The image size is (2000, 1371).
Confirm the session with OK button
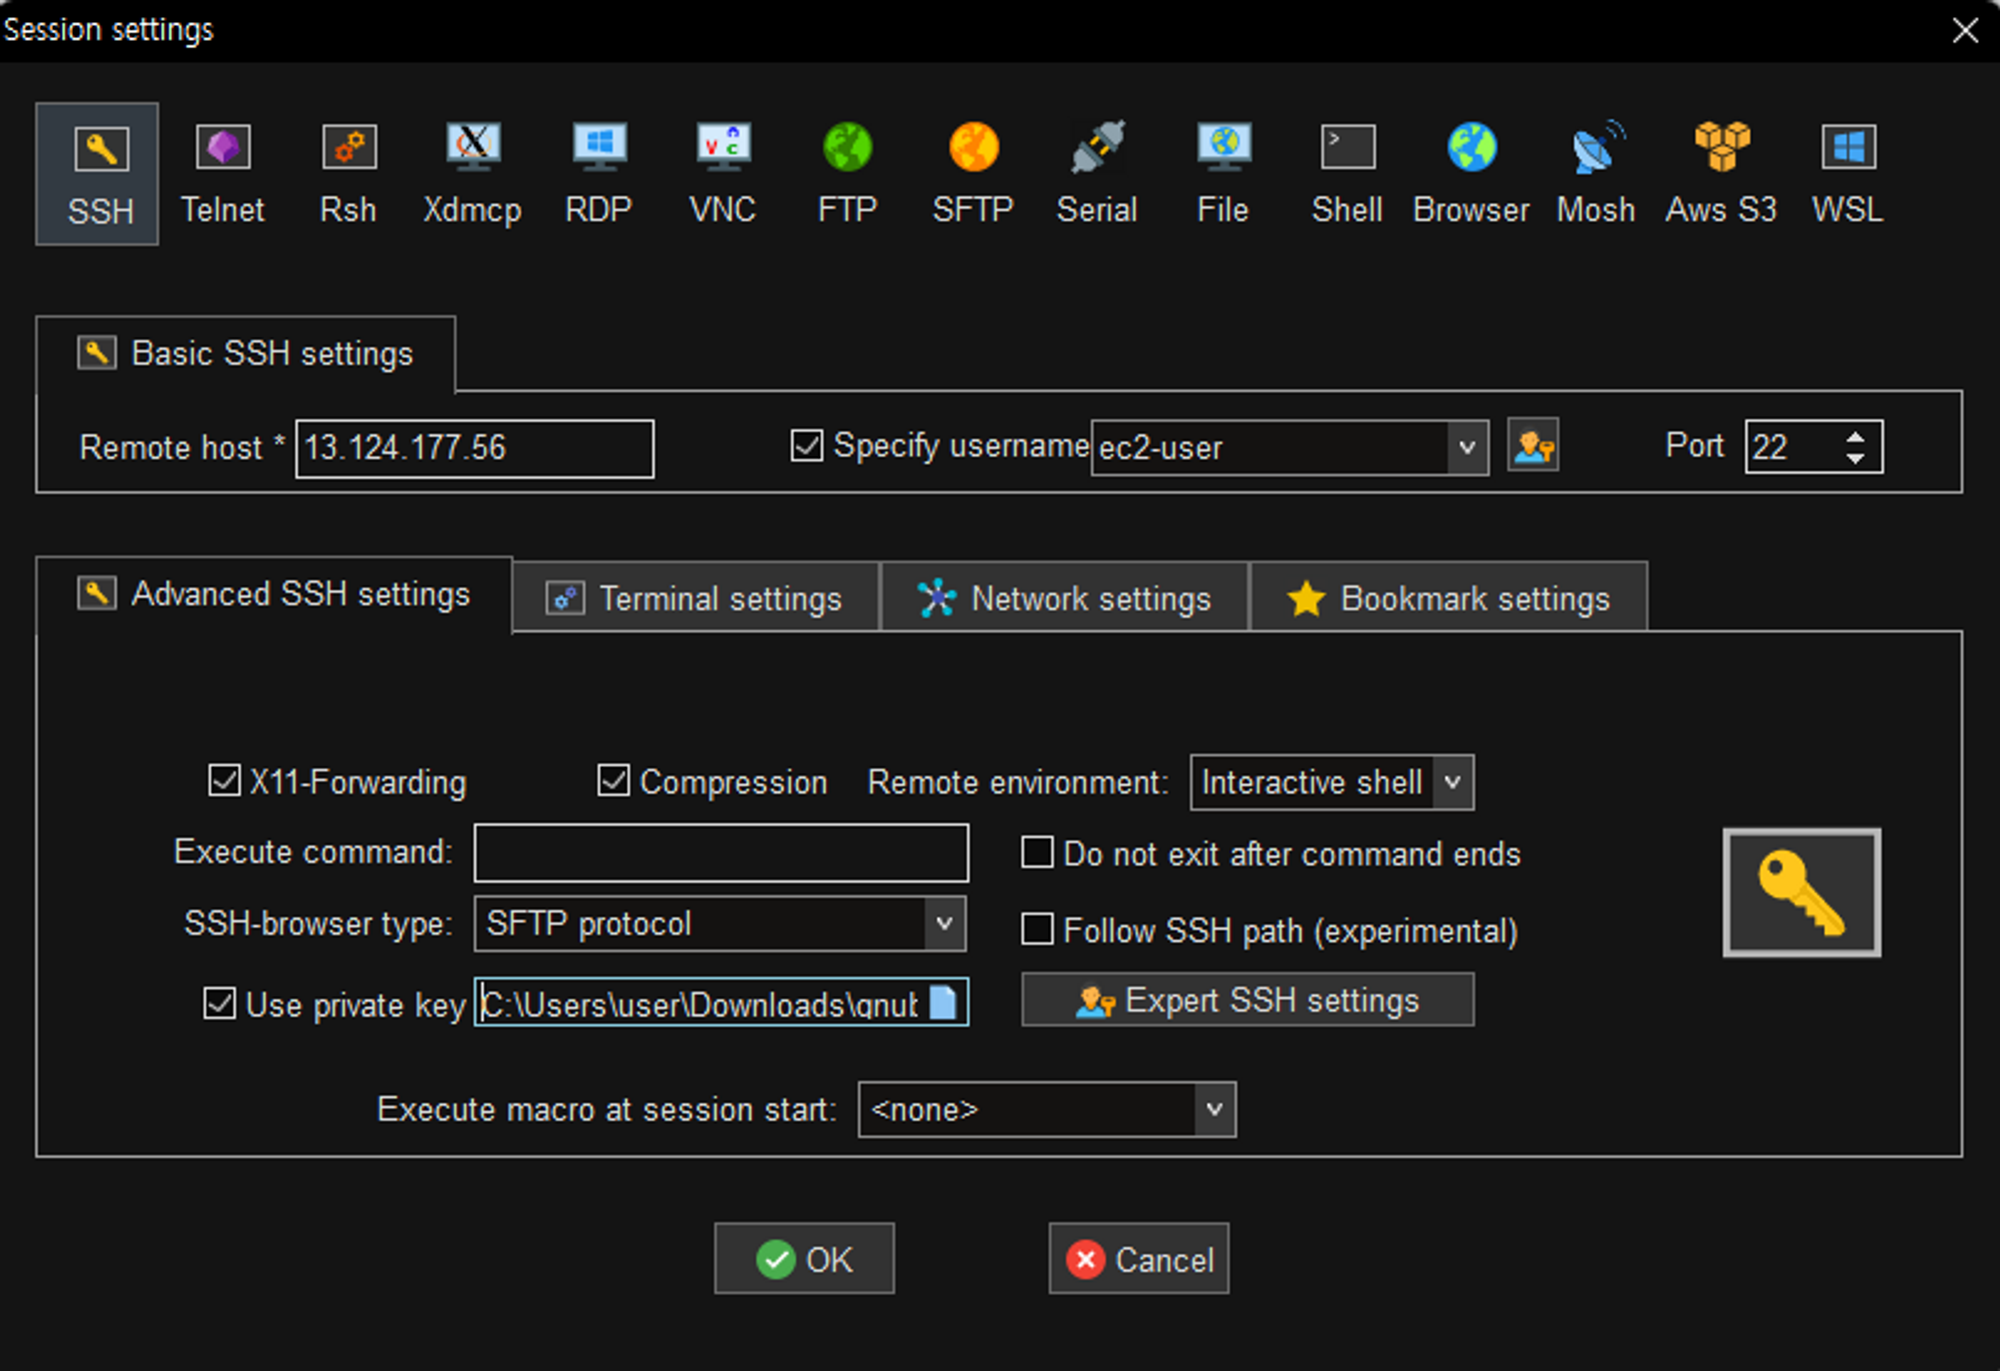tap(804, 1259)
